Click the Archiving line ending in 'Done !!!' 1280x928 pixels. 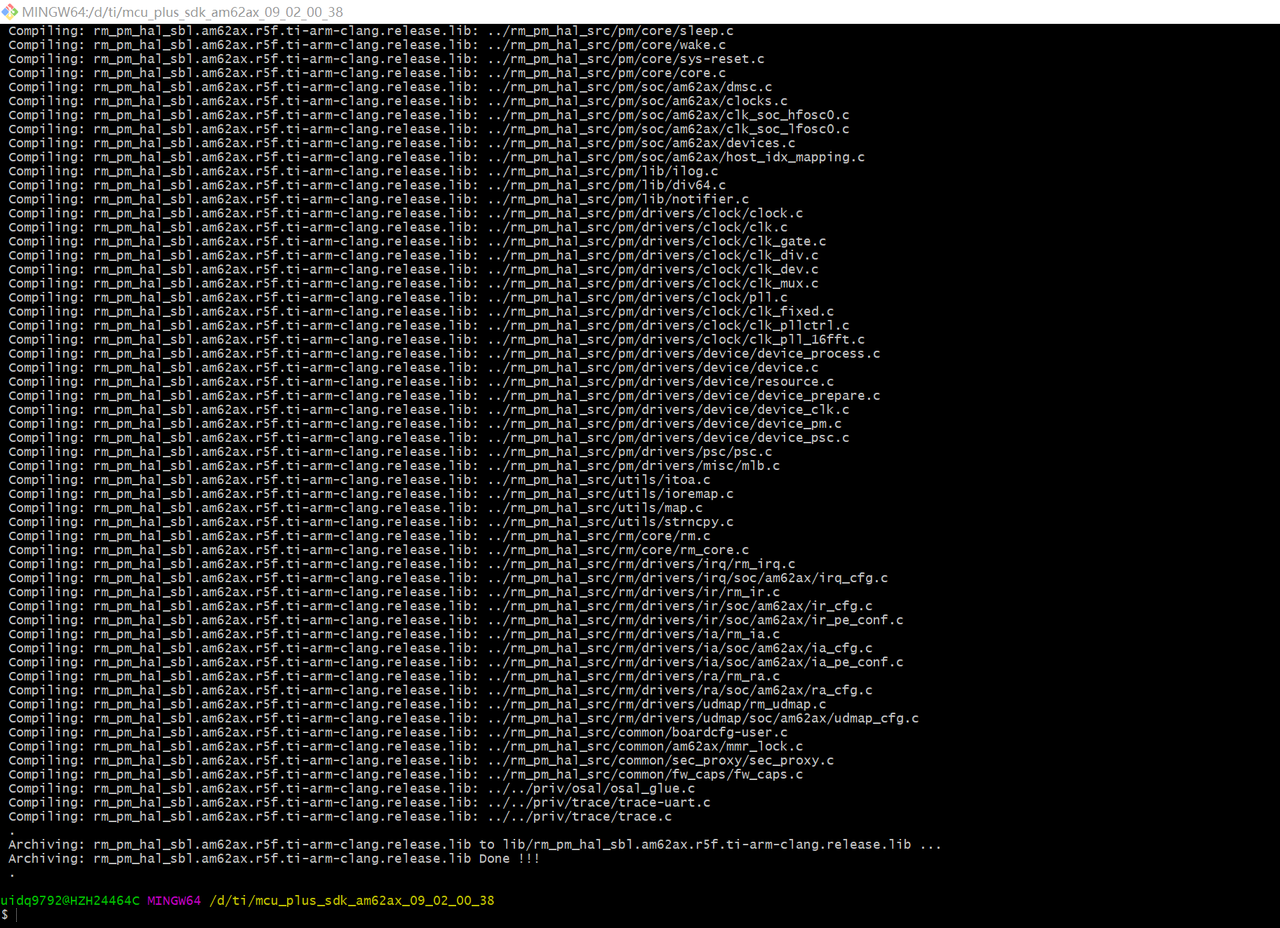coord(273,858)
